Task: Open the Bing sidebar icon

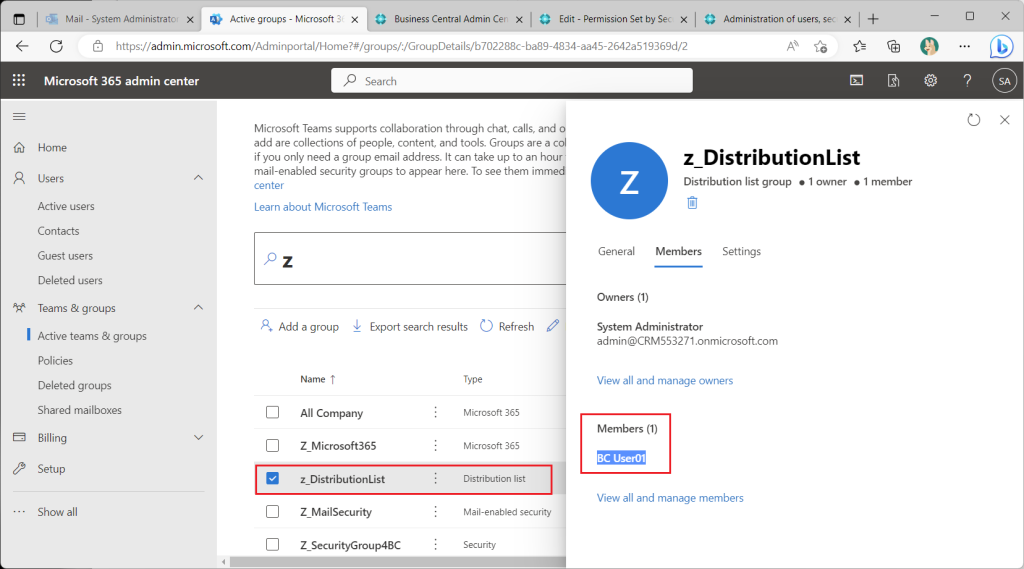Action: (1001, 46)
